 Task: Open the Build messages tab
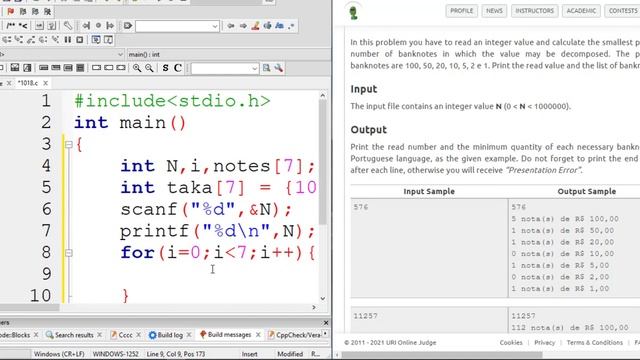click(x=225, y=335)
